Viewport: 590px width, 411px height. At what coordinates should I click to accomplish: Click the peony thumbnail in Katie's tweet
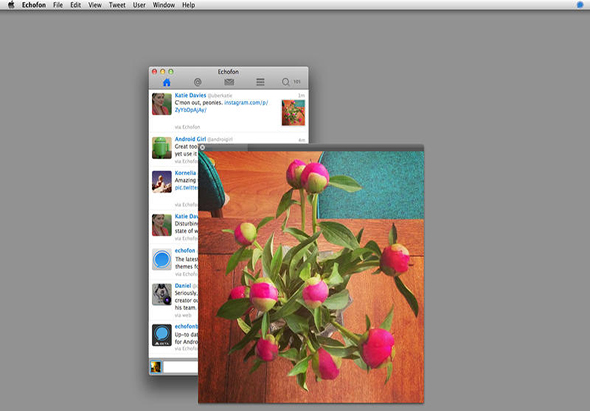293,113
